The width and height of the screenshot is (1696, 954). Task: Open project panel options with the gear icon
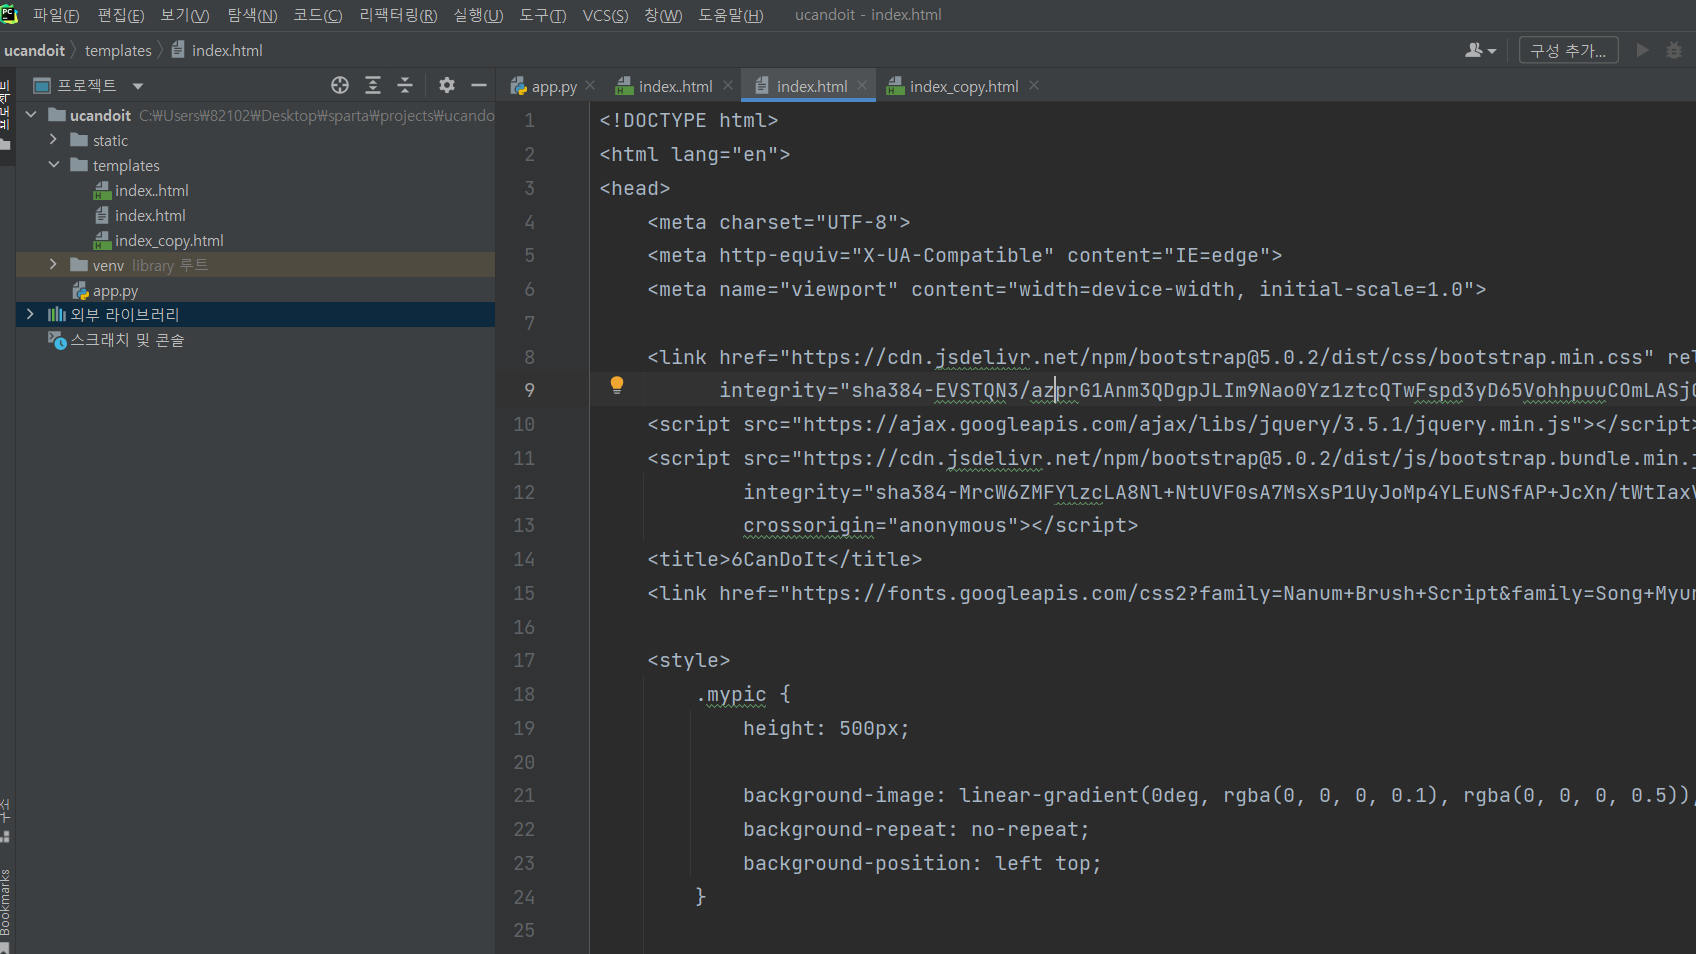point(447,85)
